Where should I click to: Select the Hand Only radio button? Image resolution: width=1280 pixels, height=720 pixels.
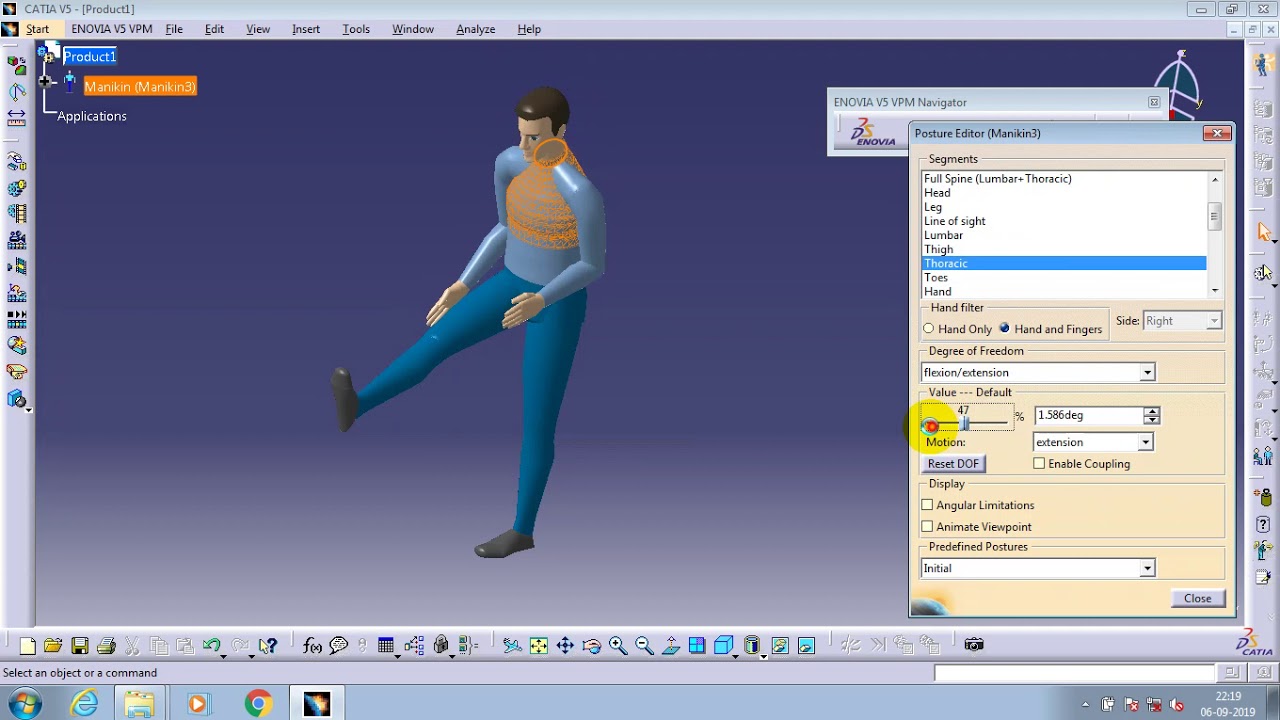929,329
